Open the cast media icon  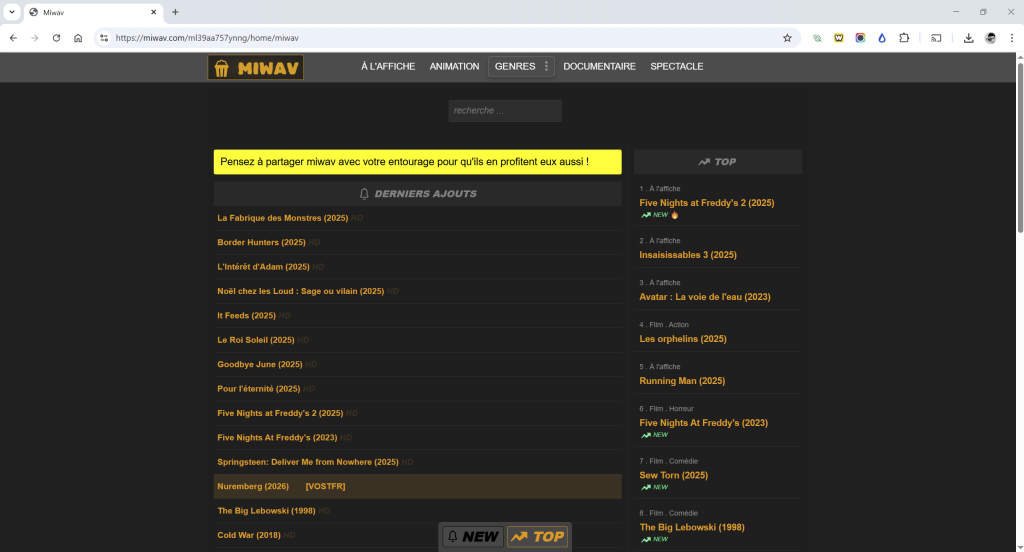[x=937, y=38]
